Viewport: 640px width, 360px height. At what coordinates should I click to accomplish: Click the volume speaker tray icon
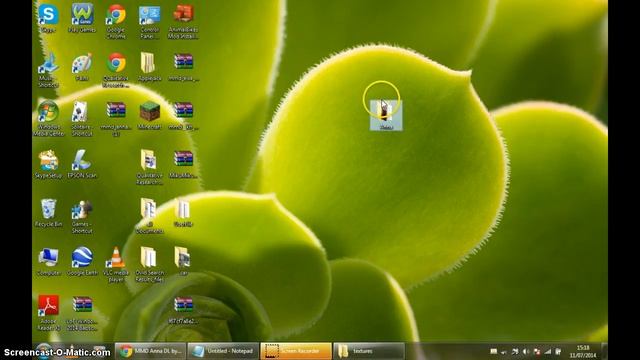coord(526,351)
